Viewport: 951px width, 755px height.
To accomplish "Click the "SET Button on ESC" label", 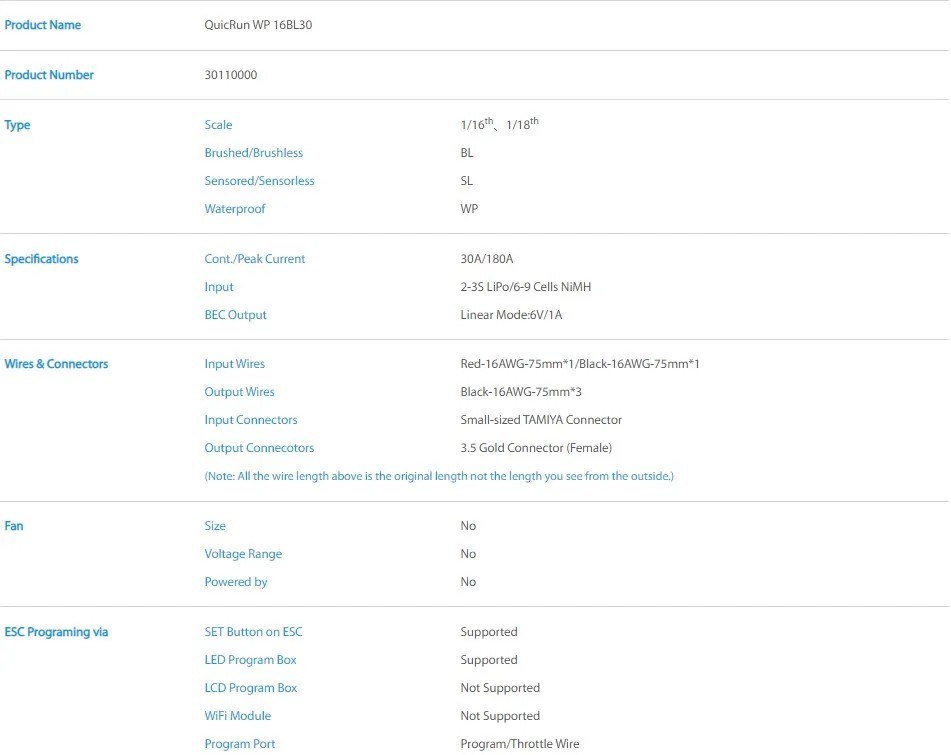I will click(x=254, y=632).
